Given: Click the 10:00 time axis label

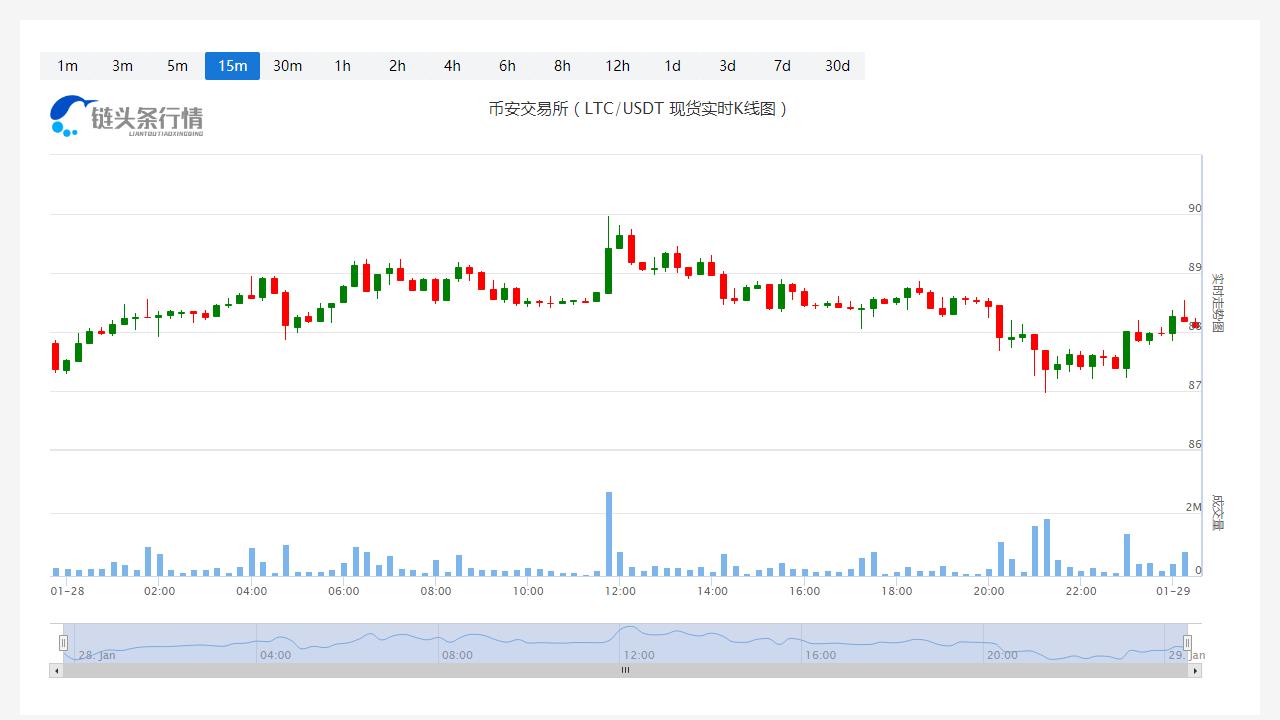Looking at the screenshot, I should (x=528, y=591).
